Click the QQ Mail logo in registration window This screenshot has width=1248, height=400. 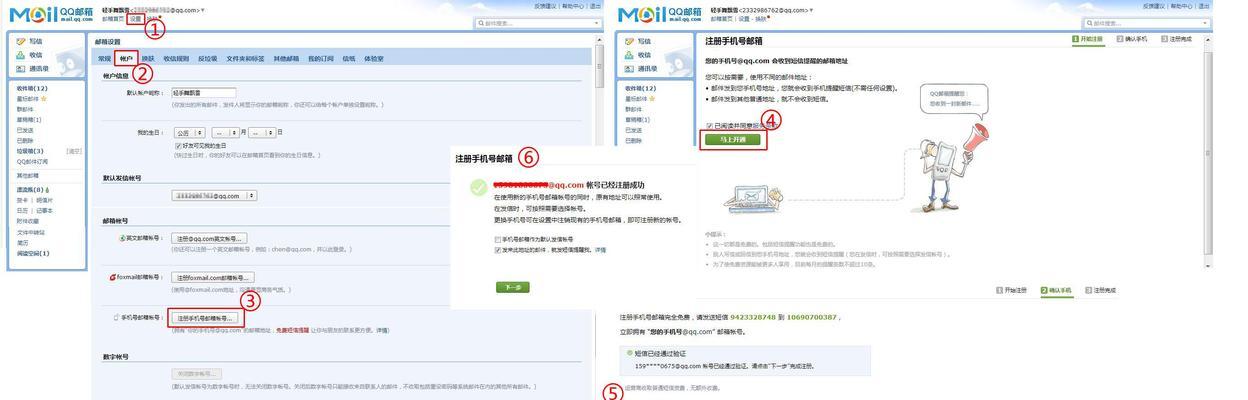(662, 13)
